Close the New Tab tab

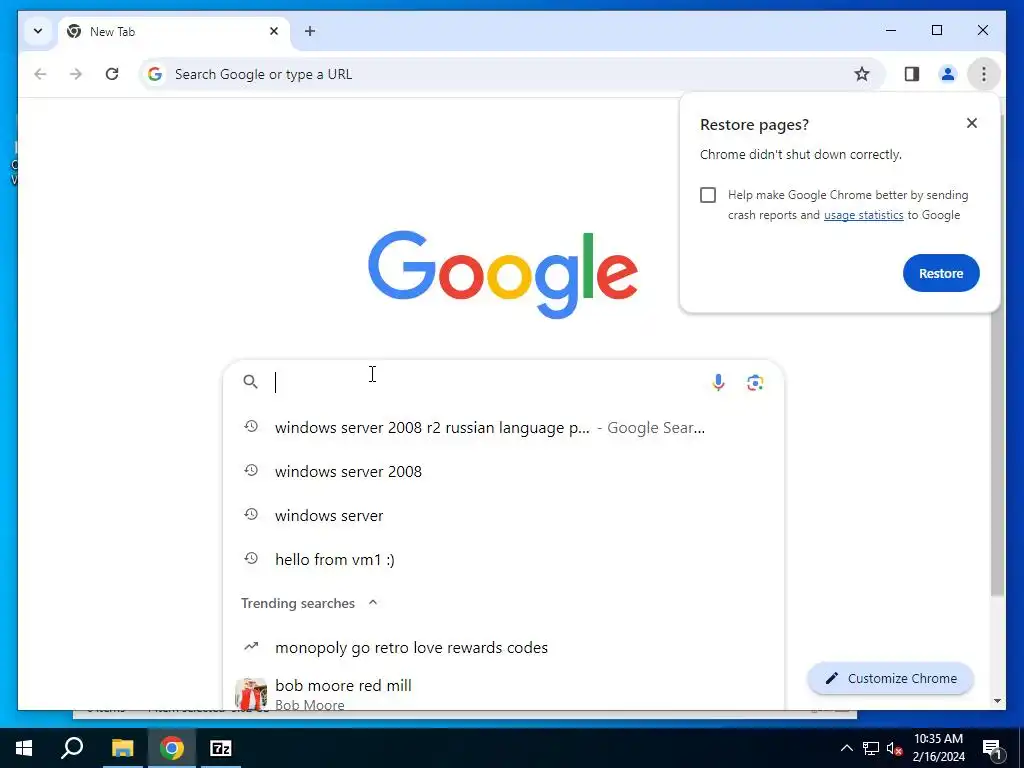point(274,31)
